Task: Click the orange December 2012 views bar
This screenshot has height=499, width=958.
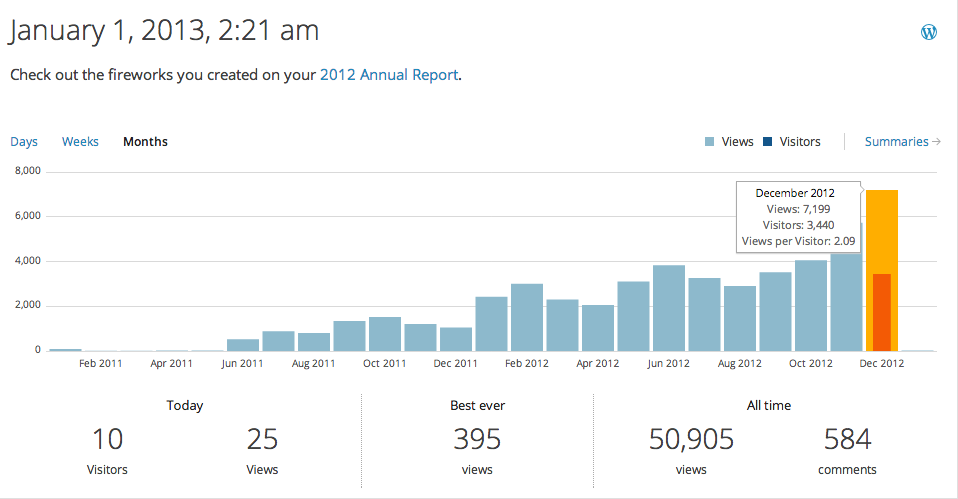Action: click(882, 230)
